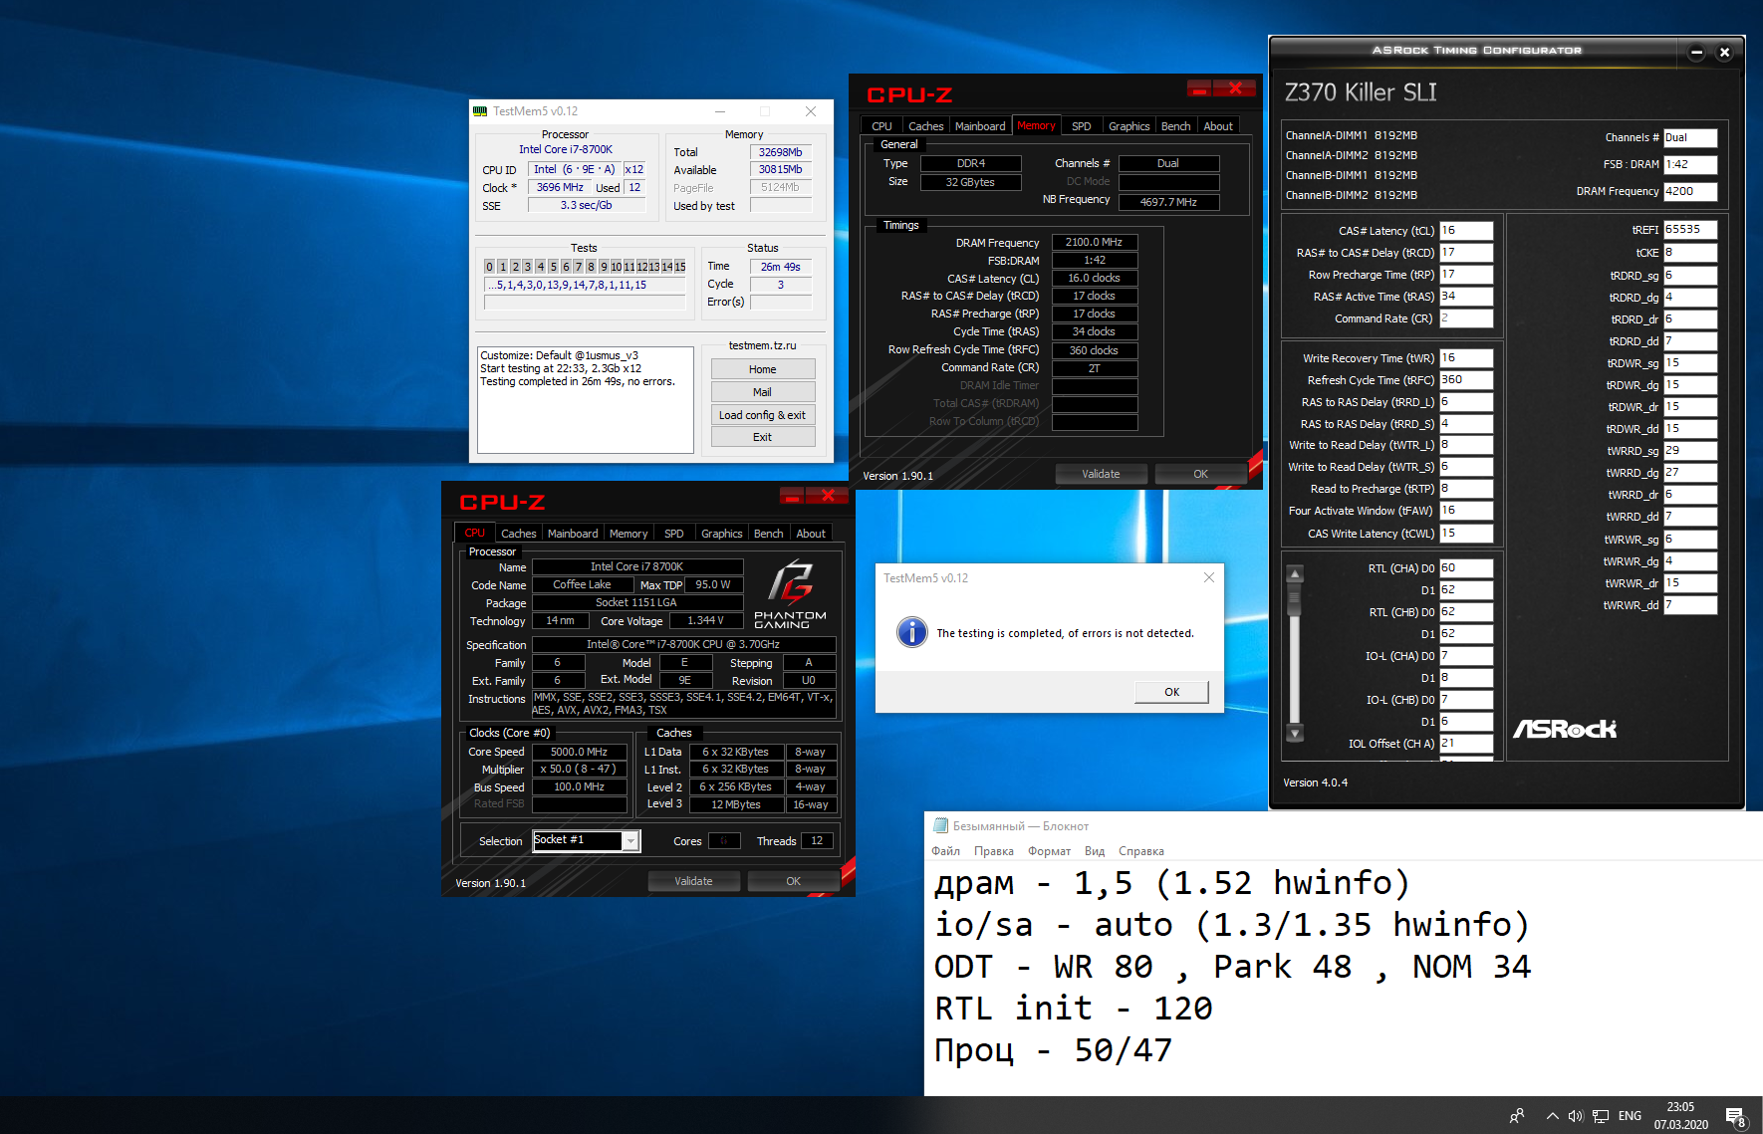Image resolution: width=1763 pixels, height=1134 pixels.
Task: Open the Вид menu in Notepad
Action: [1094, 851]
